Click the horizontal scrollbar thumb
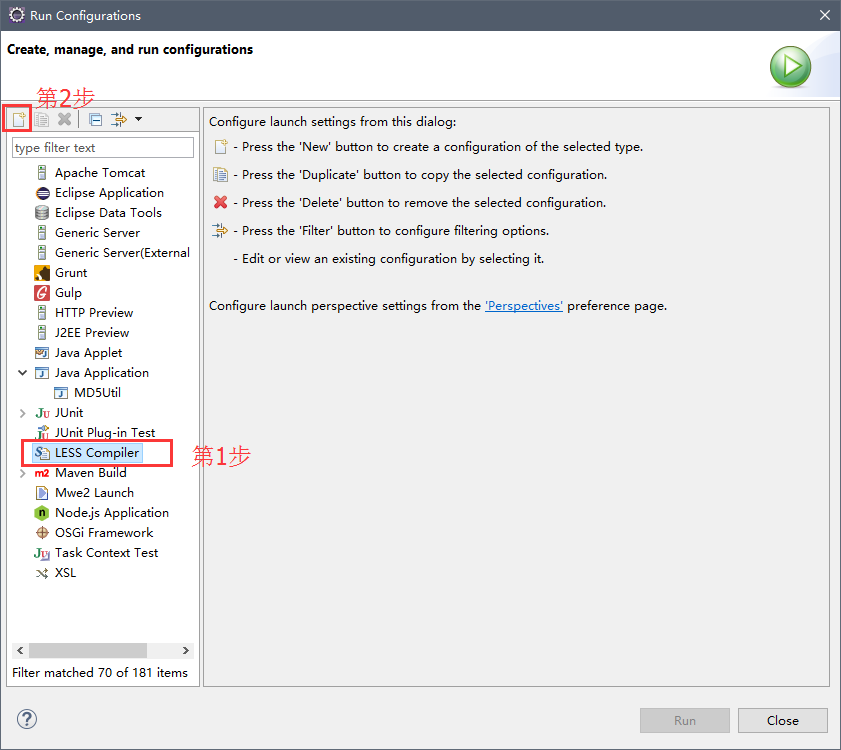This screenshot has width=841, height=750. [x=88, y=650]
